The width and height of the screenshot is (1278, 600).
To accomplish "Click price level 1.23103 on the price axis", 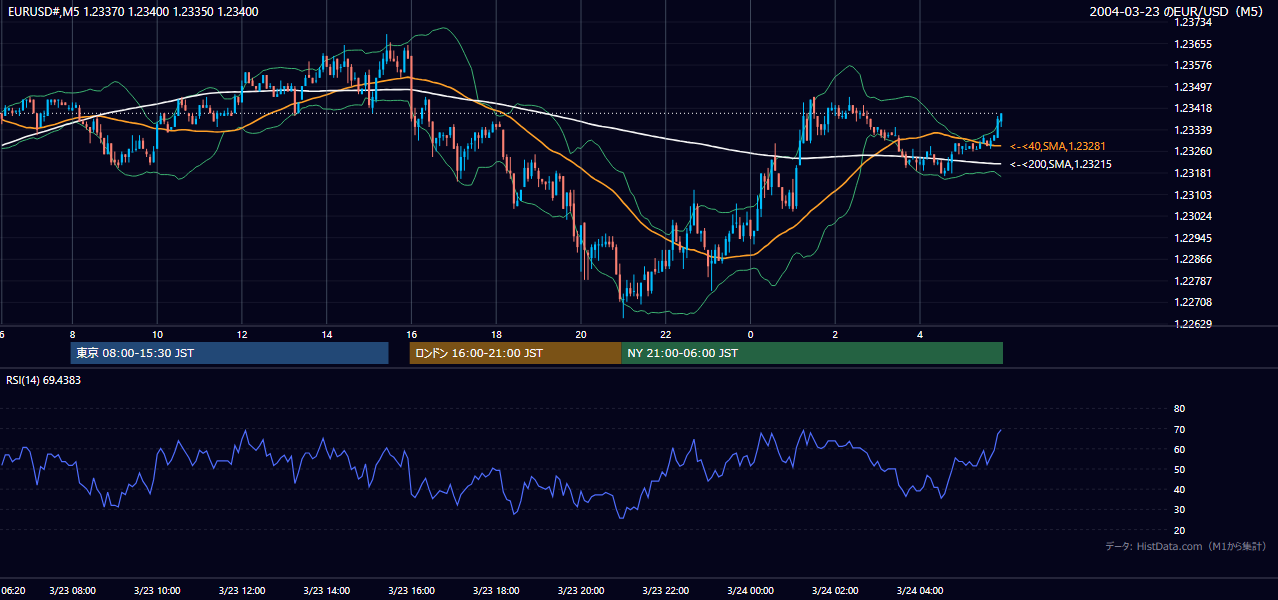I will click(1192, 195).
